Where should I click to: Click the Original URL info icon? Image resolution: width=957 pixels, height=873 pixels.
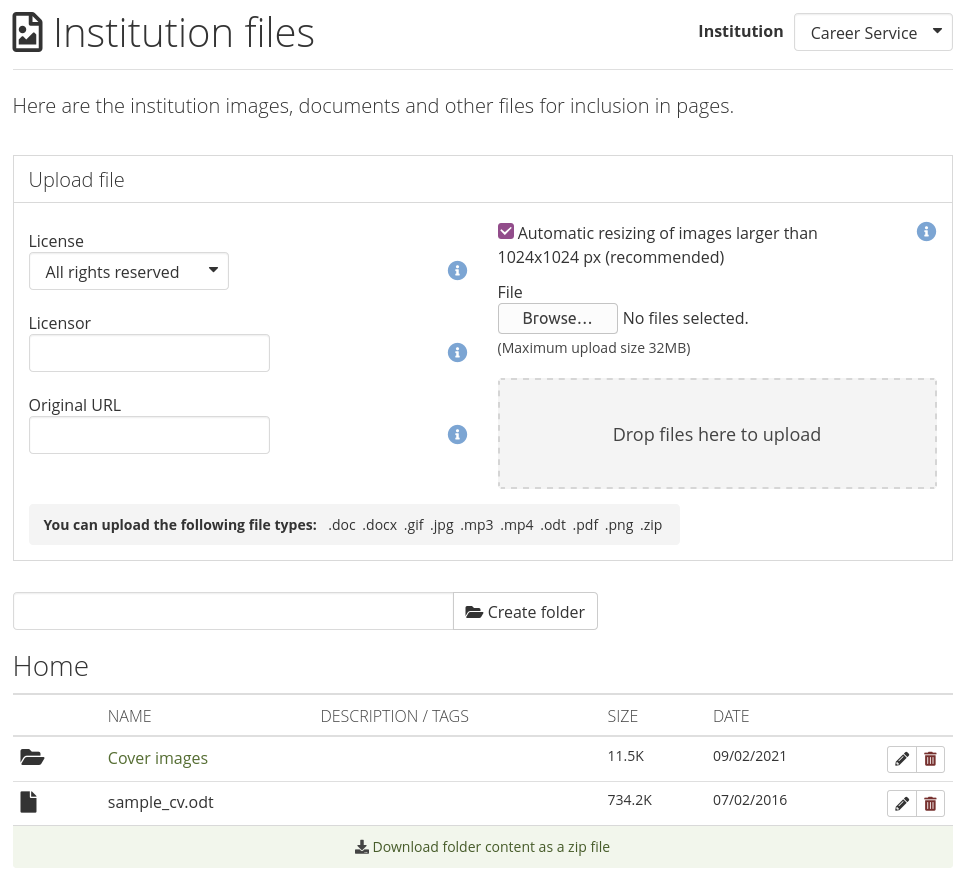click(x=457, y=434)
